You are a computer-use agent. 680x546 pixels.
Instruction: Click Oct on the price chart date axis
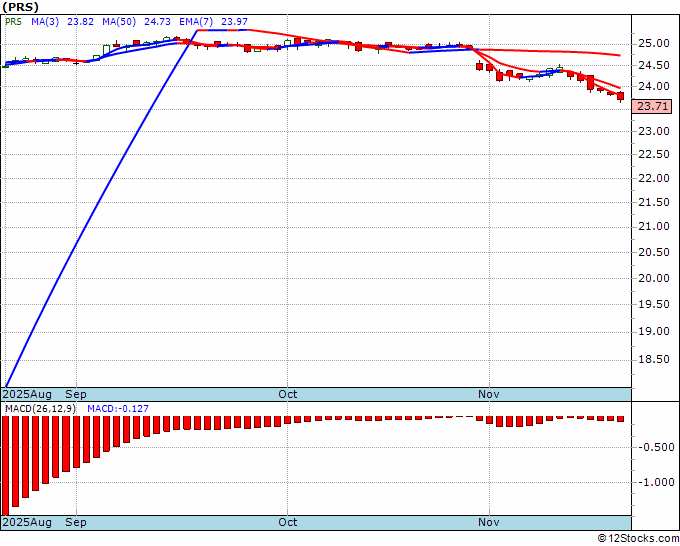pyautogui.click(x=288, y=395)
